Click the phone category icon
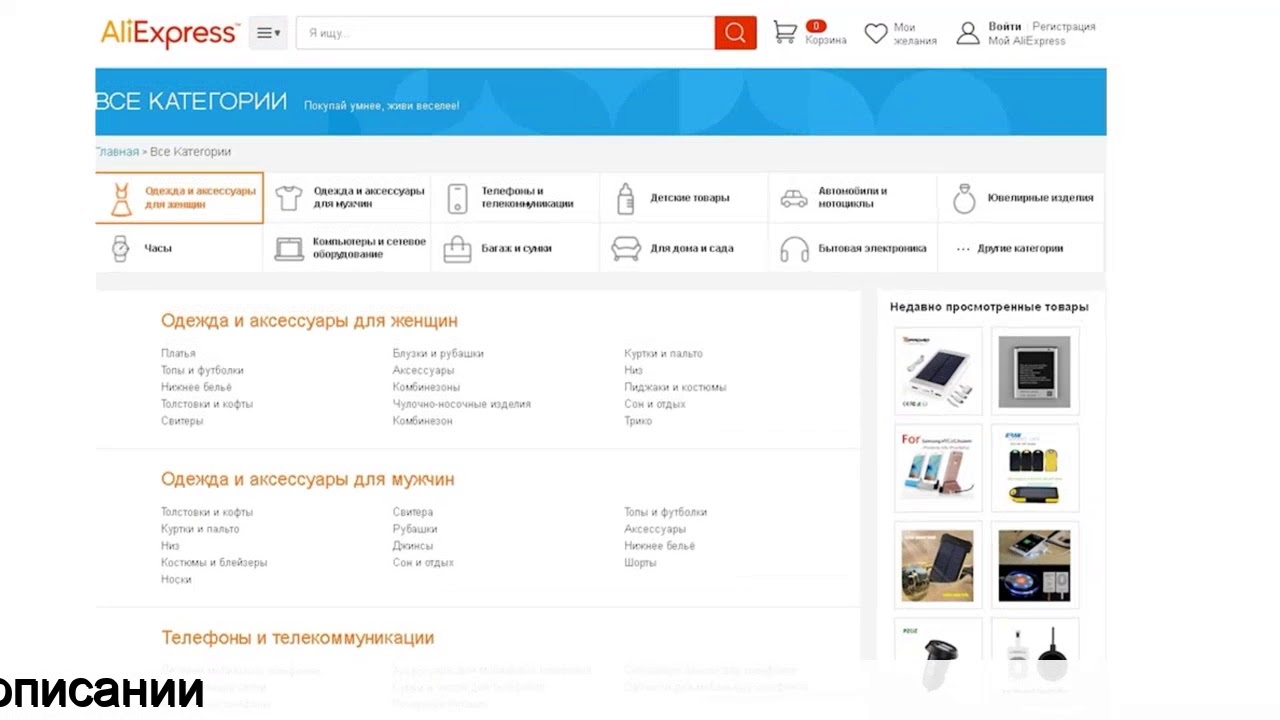Viewport: 1280px width, 720px height. tap(457, 198)
